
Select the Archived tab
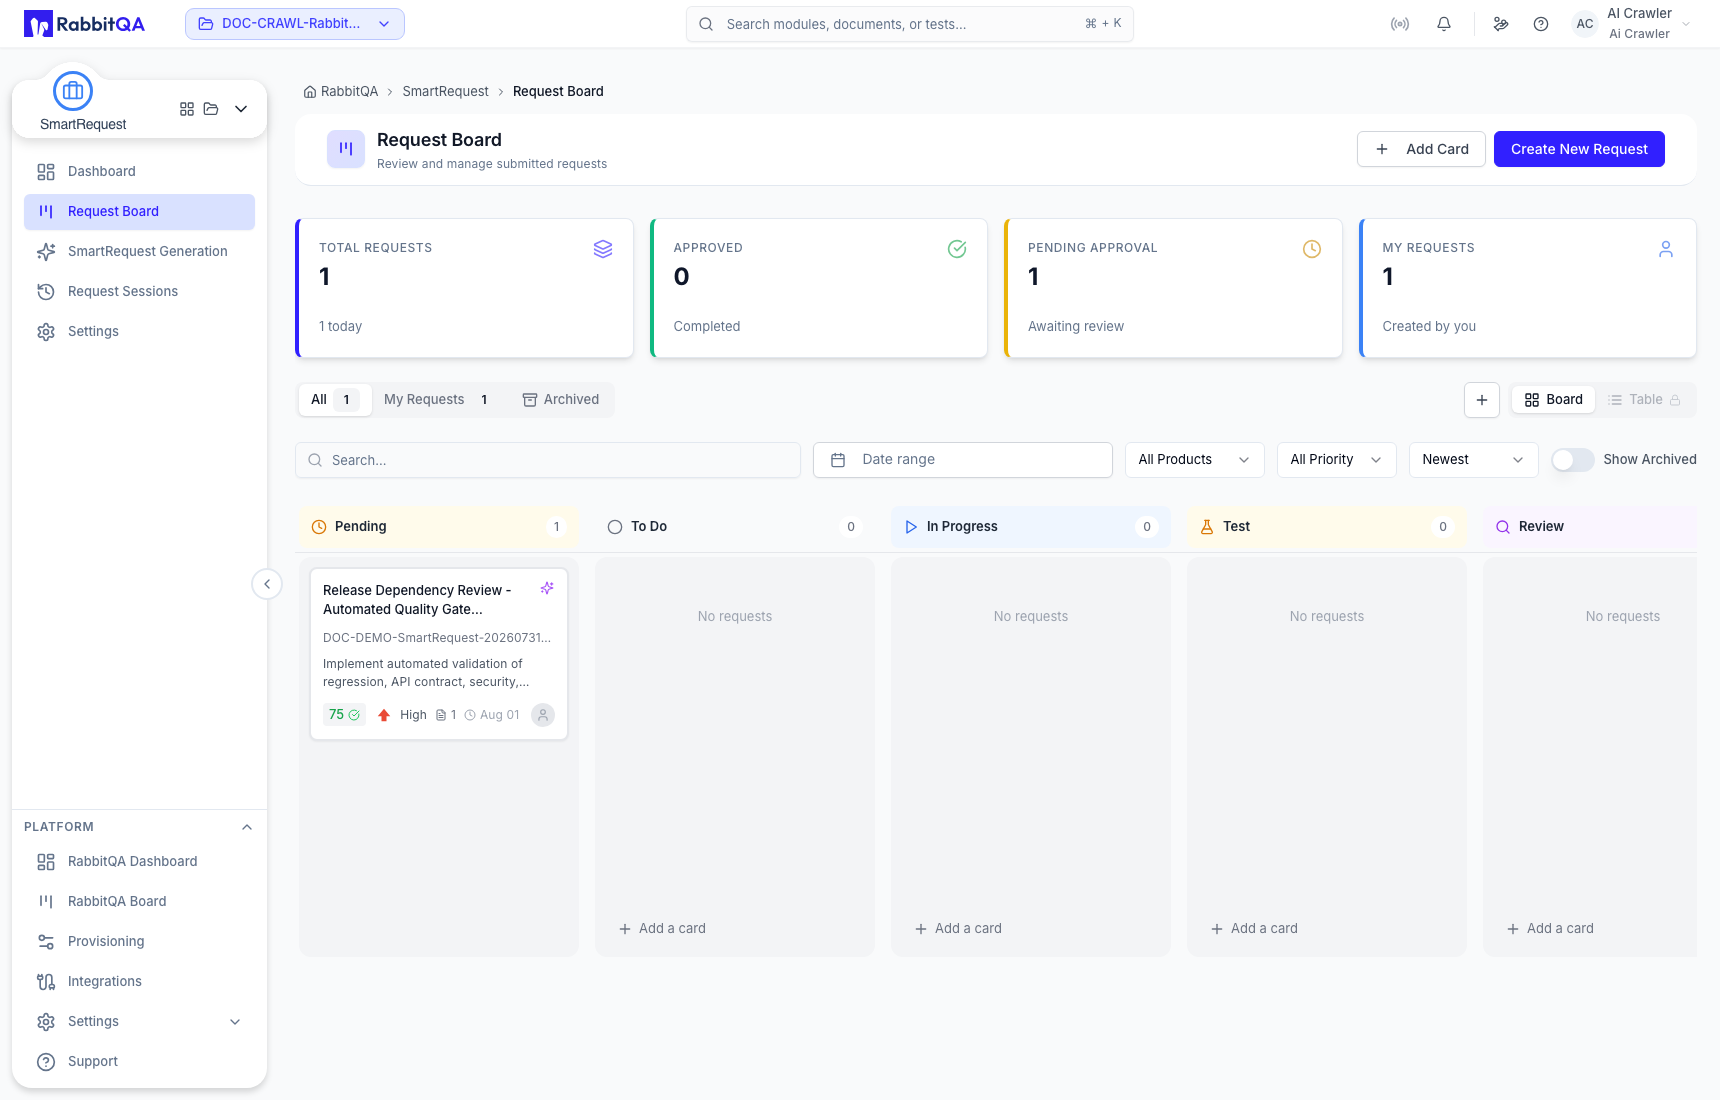561,400
